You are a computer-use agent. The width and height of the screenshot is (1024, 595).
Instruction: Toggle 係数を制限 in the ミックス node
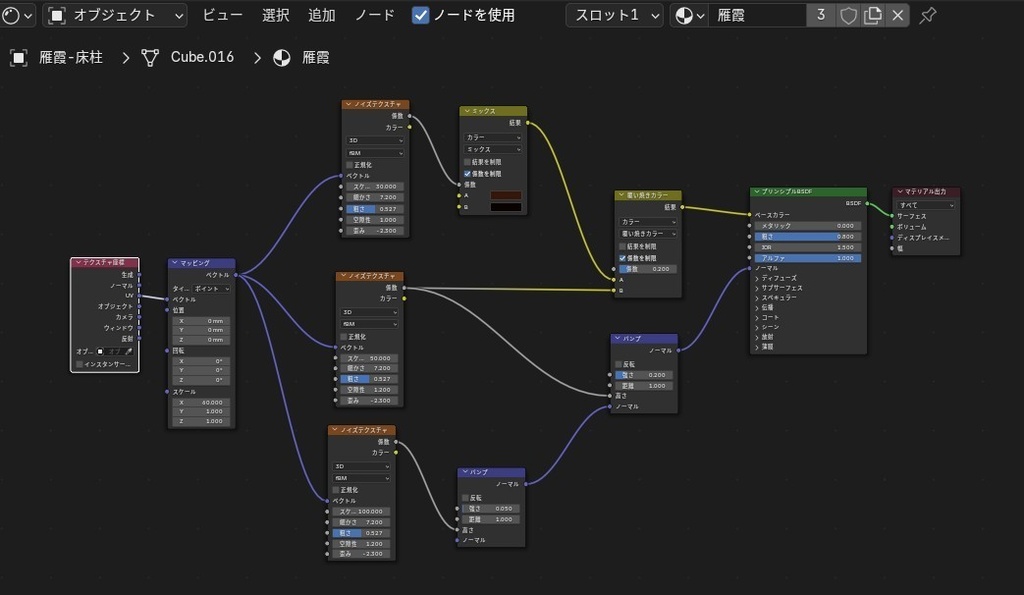pyautogui.click(x=467, y=174)
